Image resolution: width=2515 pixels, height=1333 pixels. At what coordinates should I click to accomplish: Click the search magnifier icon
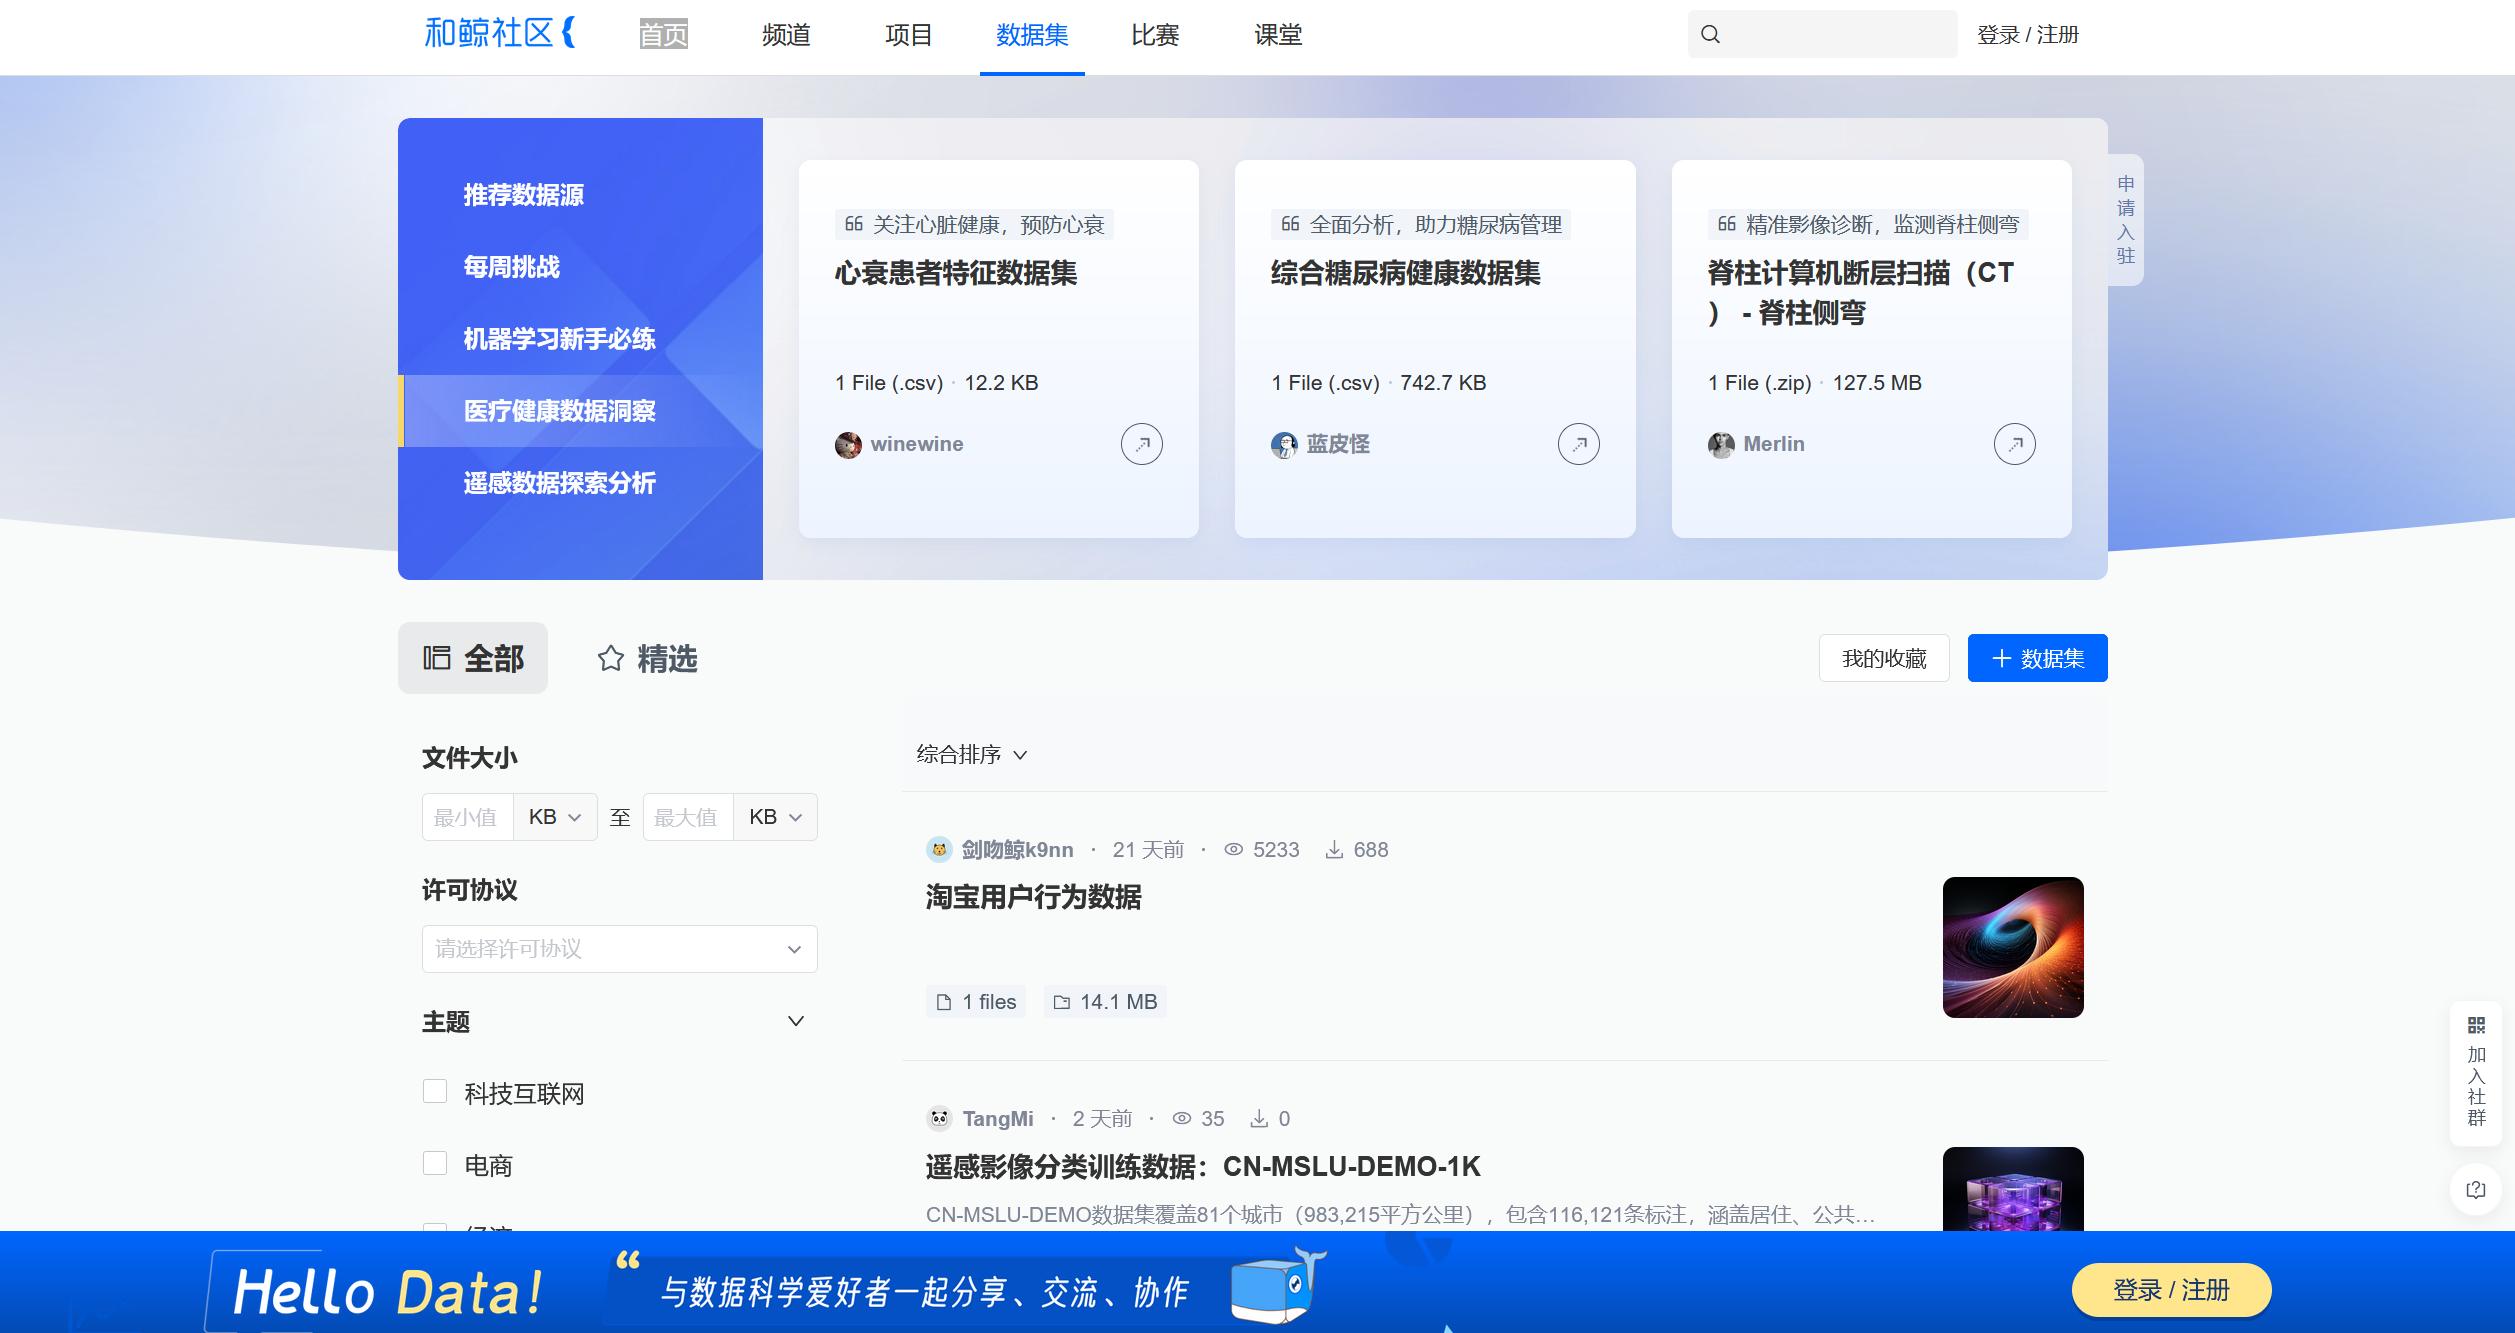click(1711, 34)
